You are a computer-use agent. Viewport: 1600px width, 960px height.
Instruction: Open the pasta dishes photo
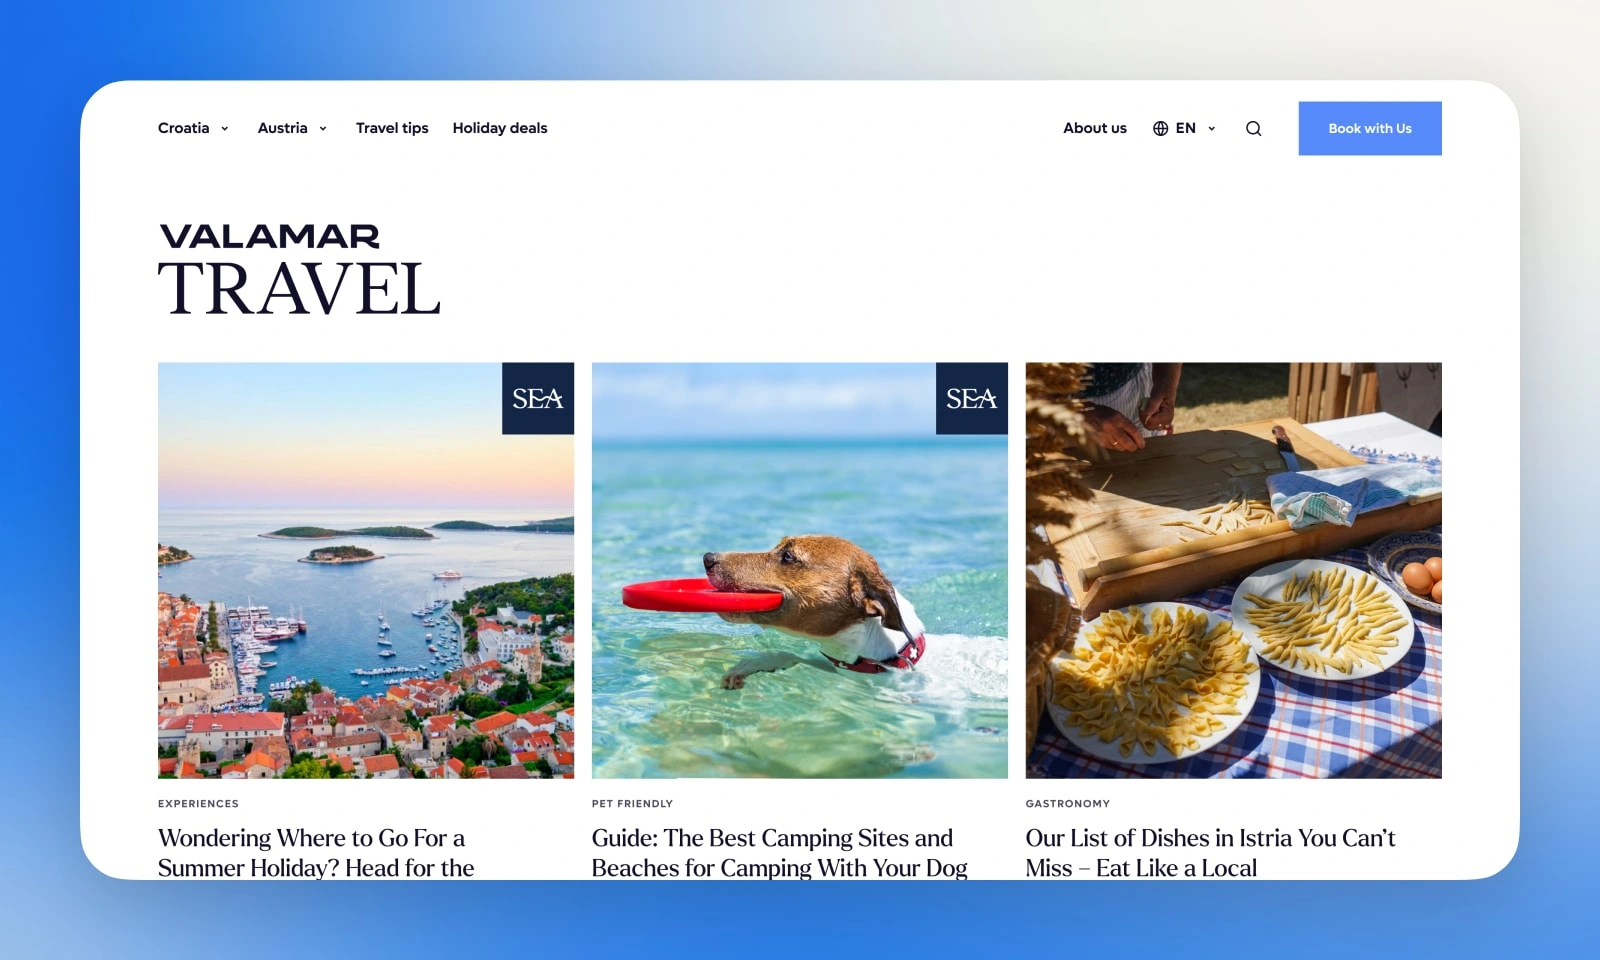point(1234,570)
